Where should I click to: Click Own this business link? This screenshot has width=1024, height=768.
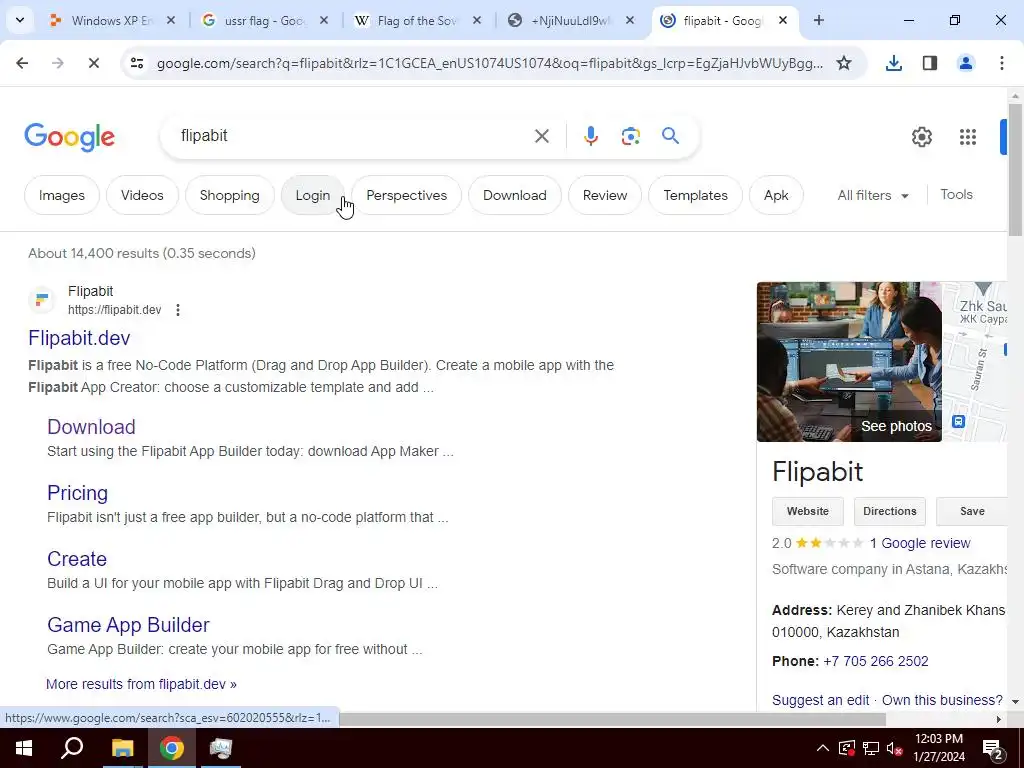[942, 700]
